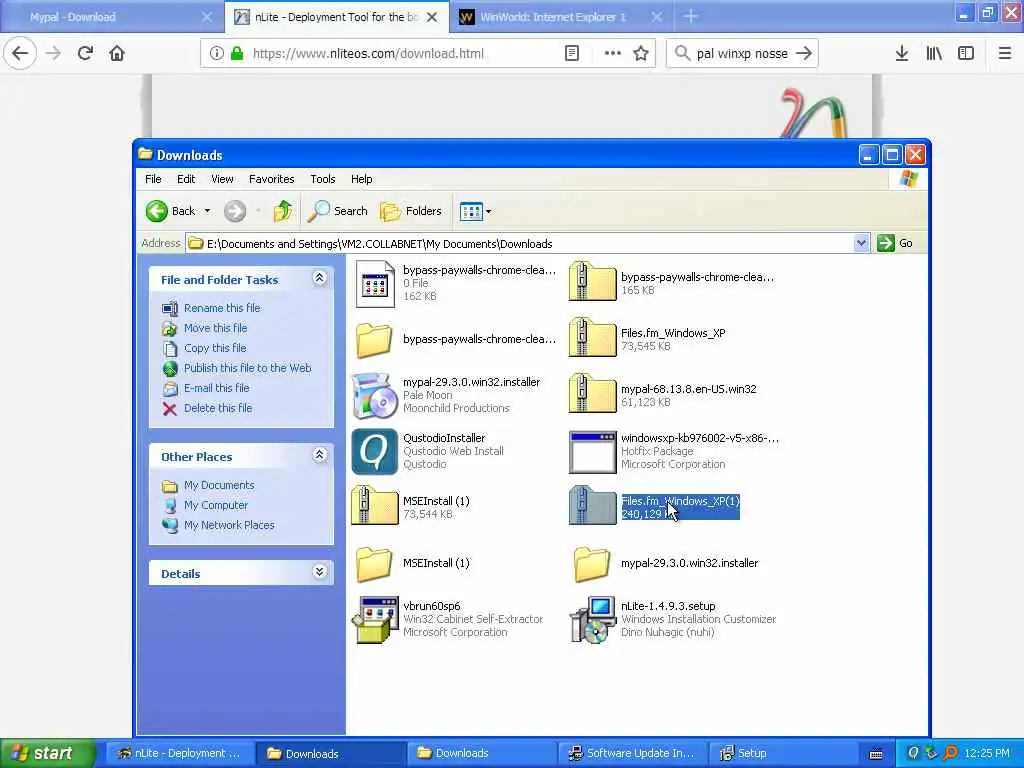This screenshot has height=768, width=1024.
Task: Reload the nLite page in Firefox
Action: coord(85,53)
